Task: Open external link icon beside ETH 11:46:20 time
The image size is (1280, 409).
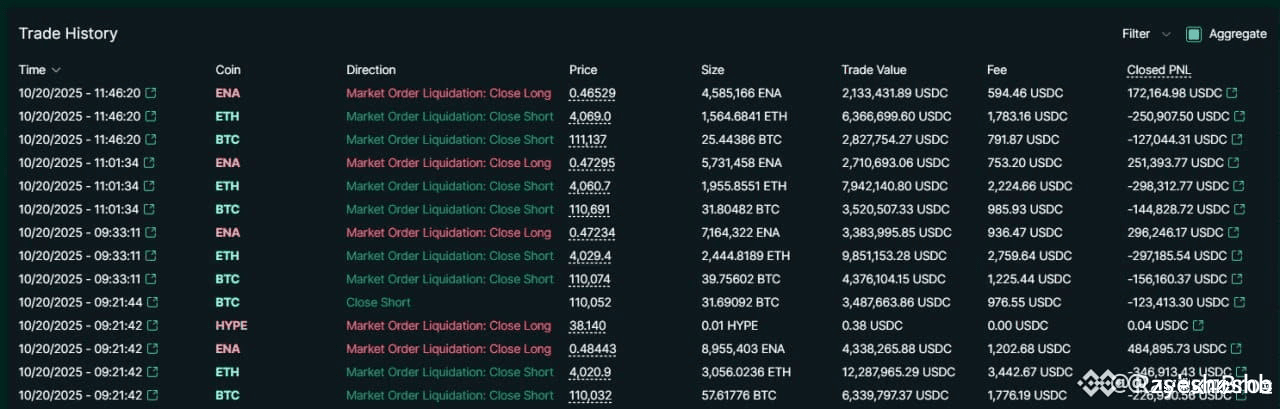Action: 151,116
